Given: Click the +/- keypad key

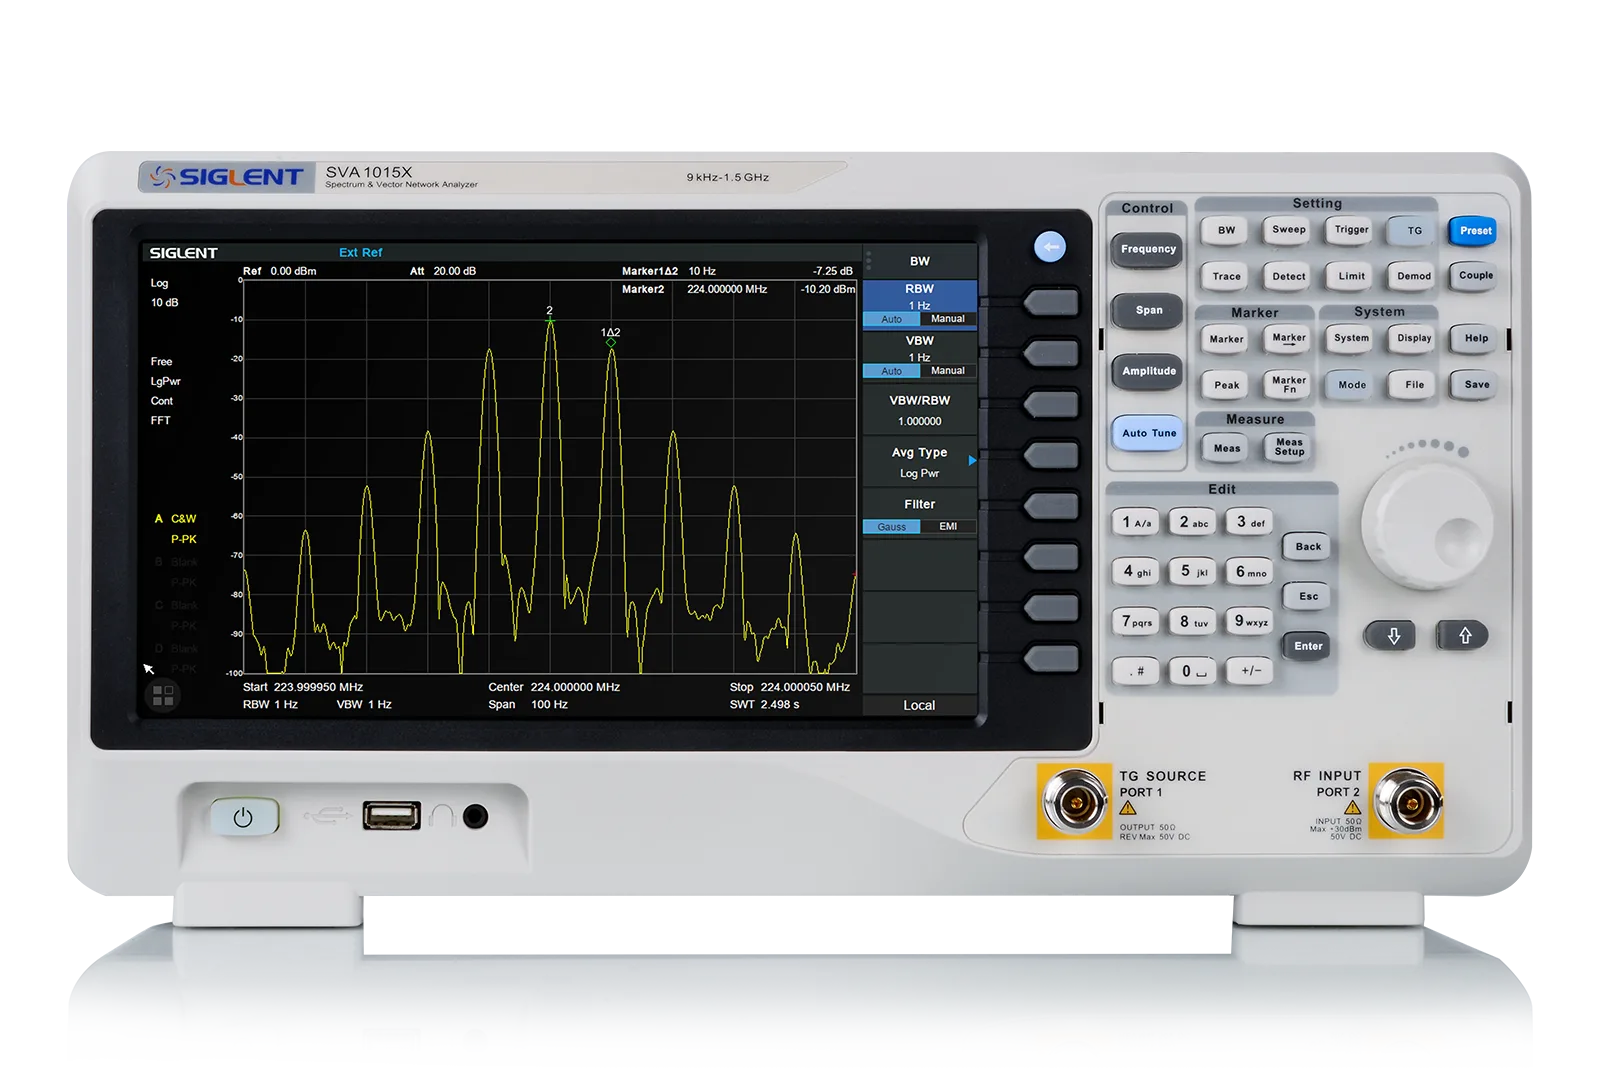Looking at the screenshot, I should coord(1250,671).
